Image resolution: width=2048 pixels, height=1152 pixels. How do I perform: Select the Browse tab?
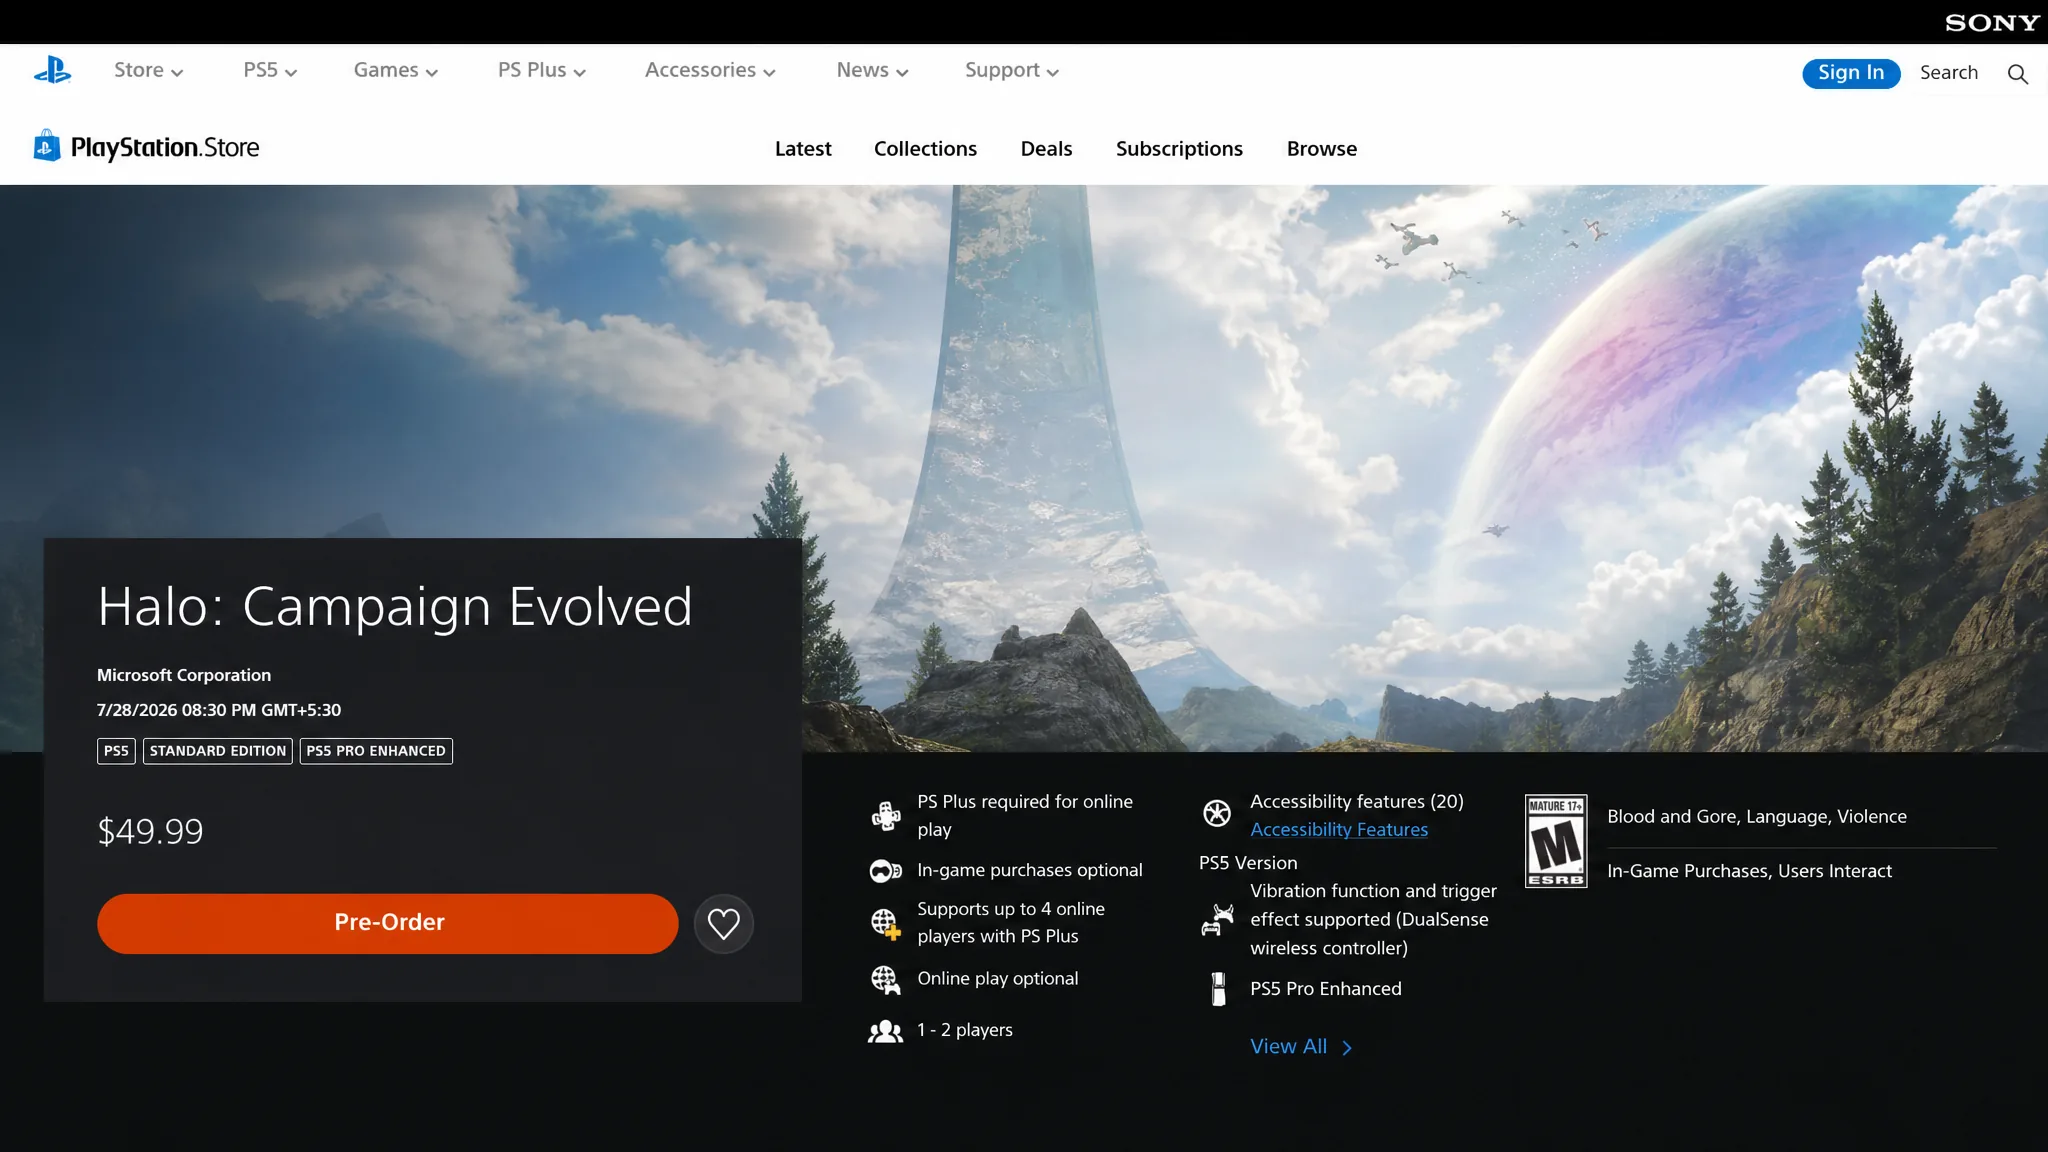point(1322,149)
